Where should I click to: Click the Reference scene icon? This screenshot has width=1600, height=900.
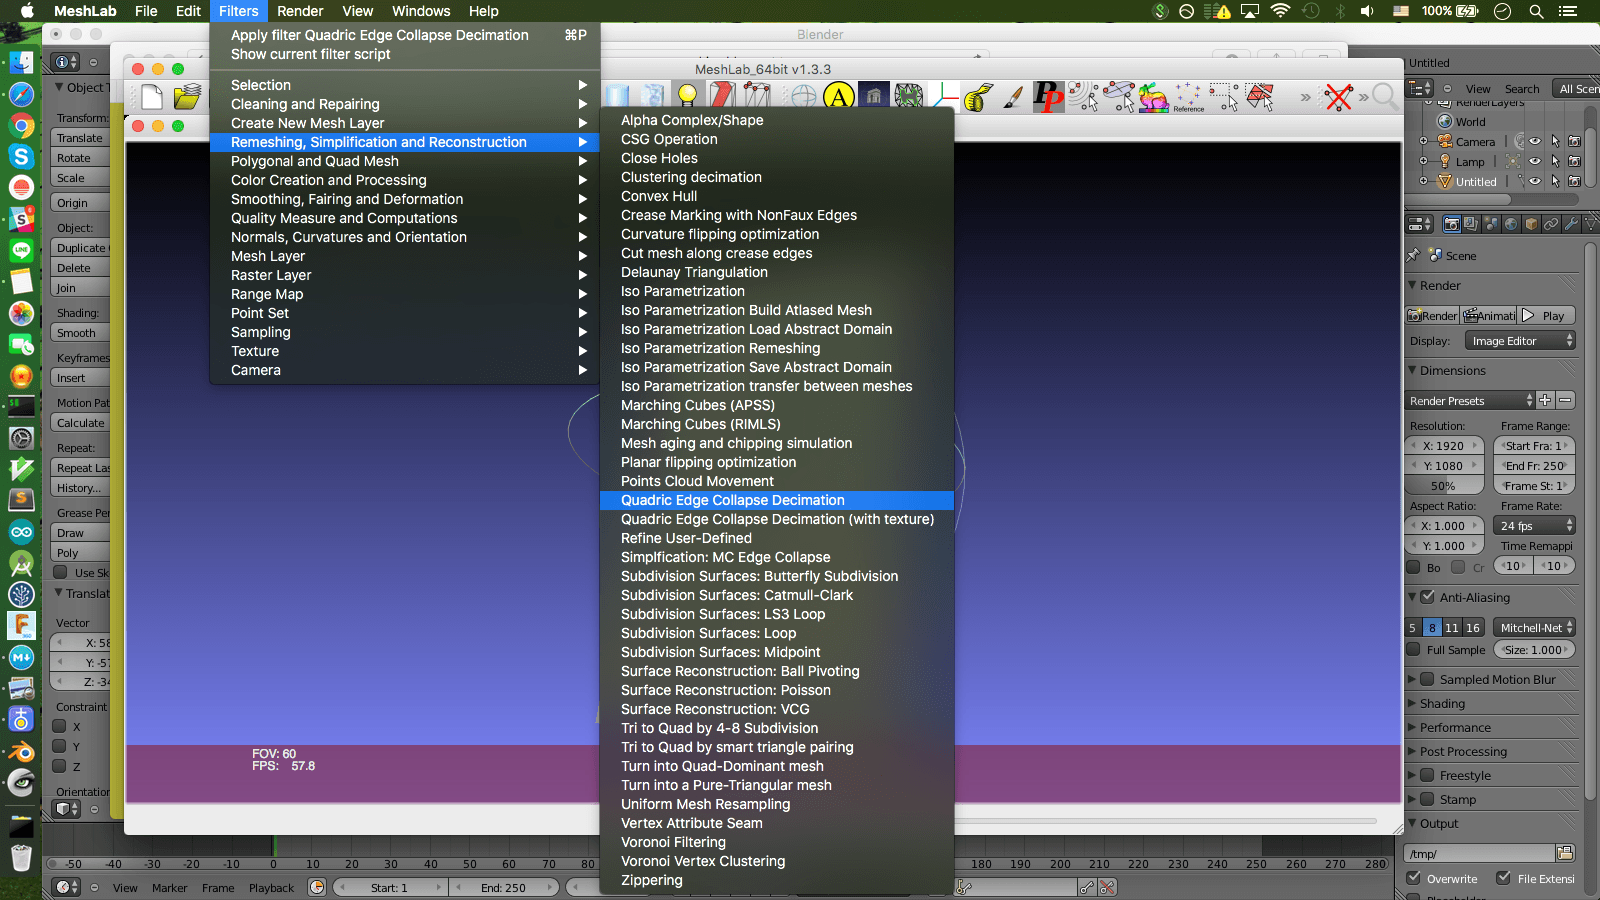1188,97
